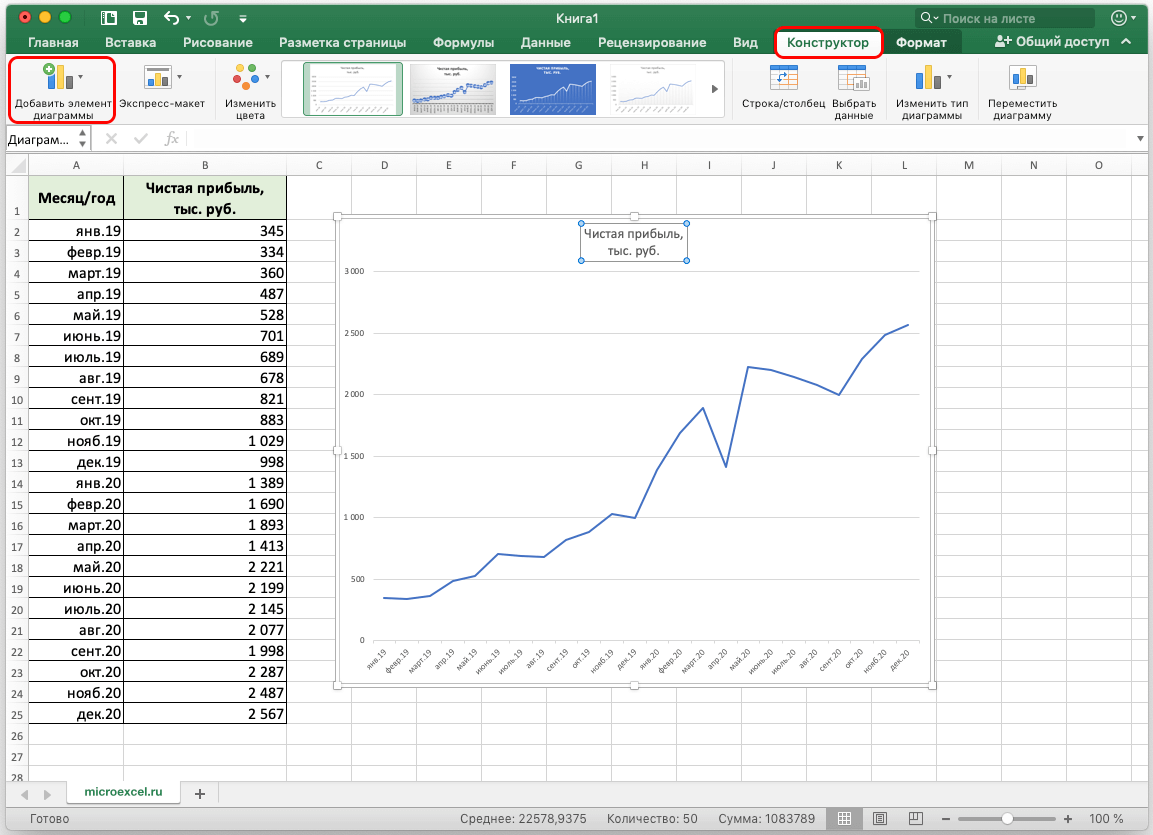The width and height of the screenshot is (1153, 835).
Task: Expand the undo history dropdown arrow
Action: click(x=188, y=18)
